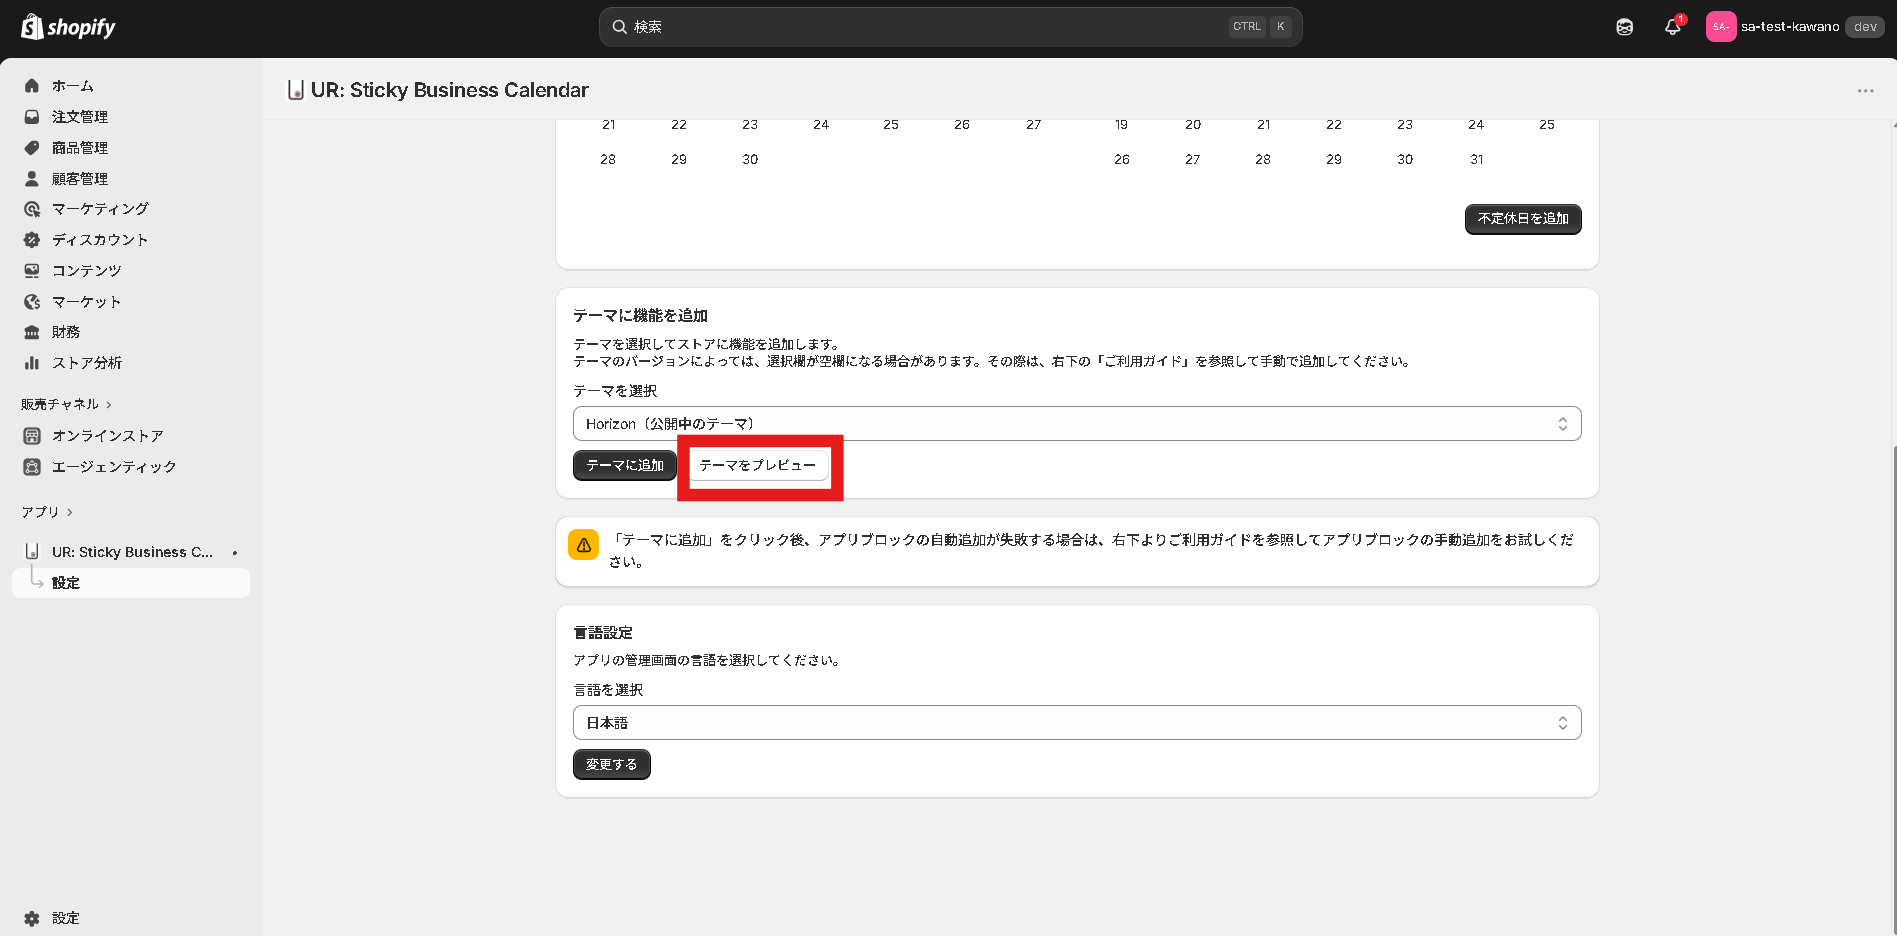Open 顧客管理 customers icon
Viewport: 1897px width, 936px height.
(32, 179)
